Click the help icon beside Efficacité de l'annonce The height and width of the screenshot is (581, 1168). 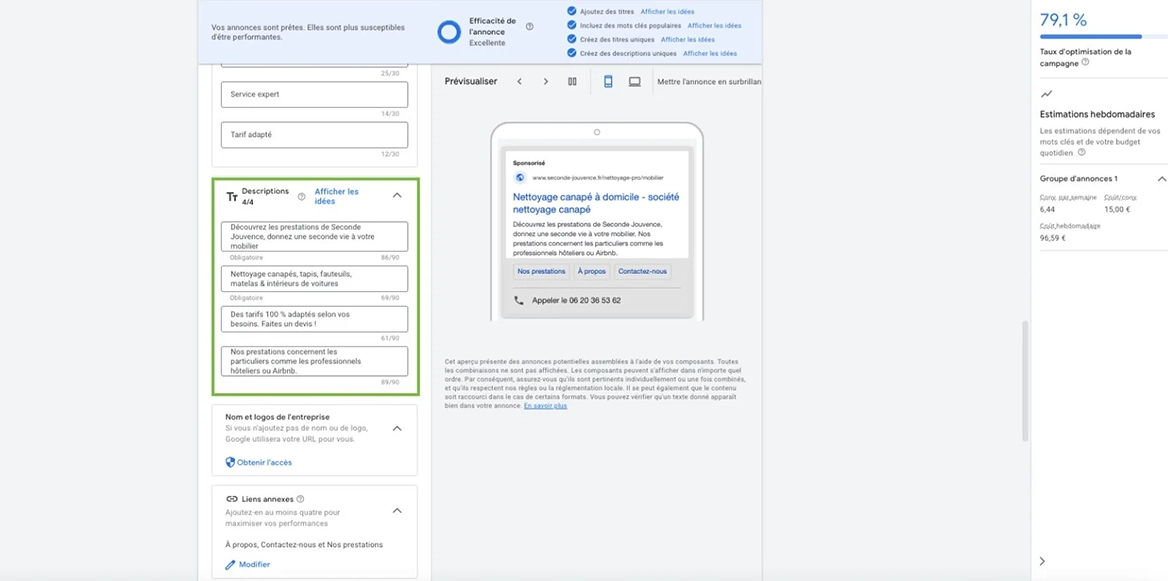(x=530, y=27)
